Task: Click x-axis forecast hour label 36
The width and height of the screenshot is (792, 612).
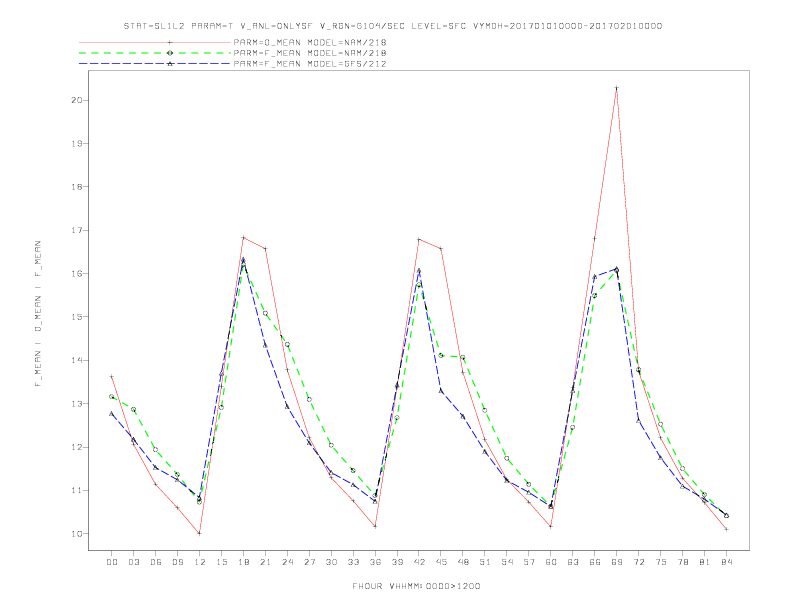Action: pos(375,562)
